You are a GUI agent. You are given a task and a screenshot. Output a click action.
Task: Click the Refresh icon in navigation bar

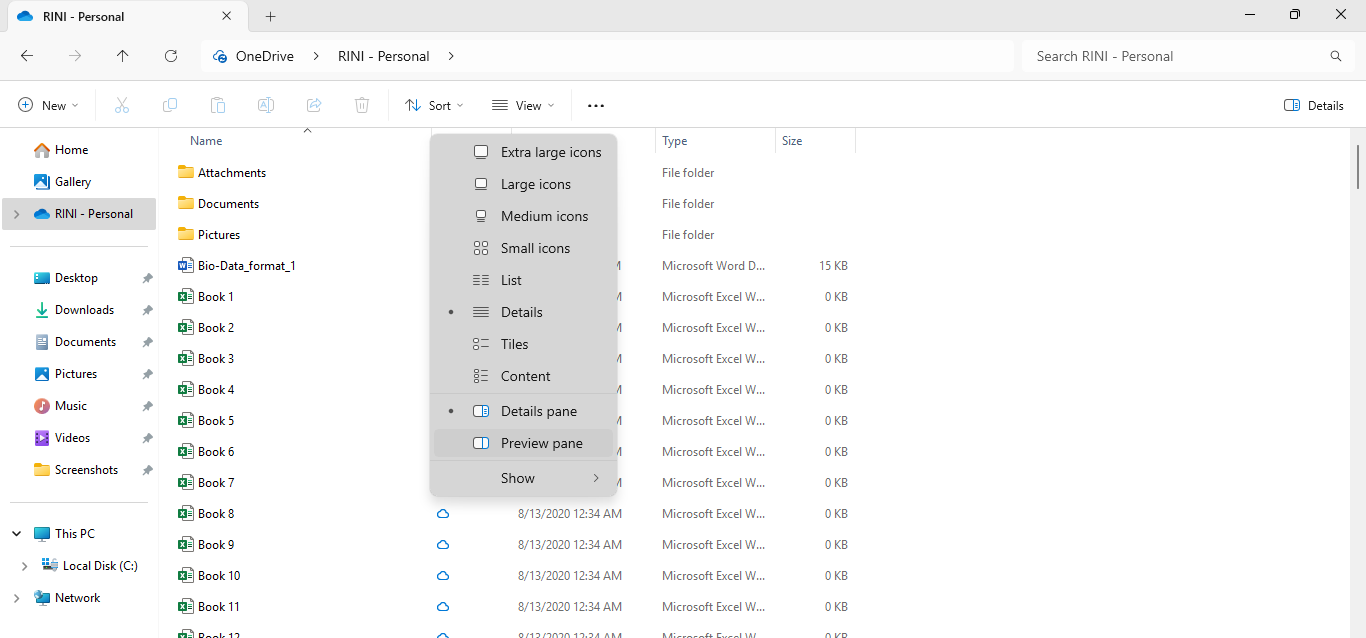(x=171, y=56)
